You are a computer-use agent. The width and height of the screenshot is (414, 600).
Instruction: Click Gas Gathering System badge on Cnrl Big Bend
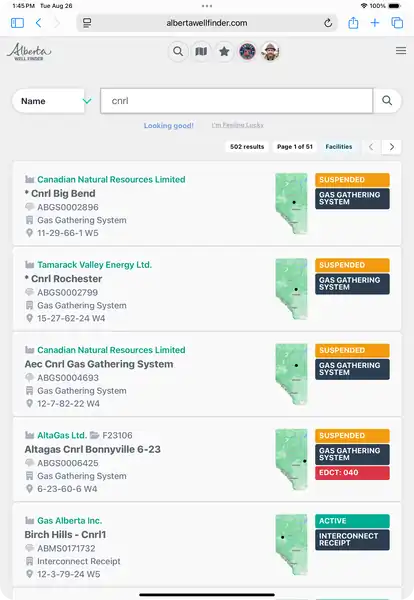coord(352,198)
